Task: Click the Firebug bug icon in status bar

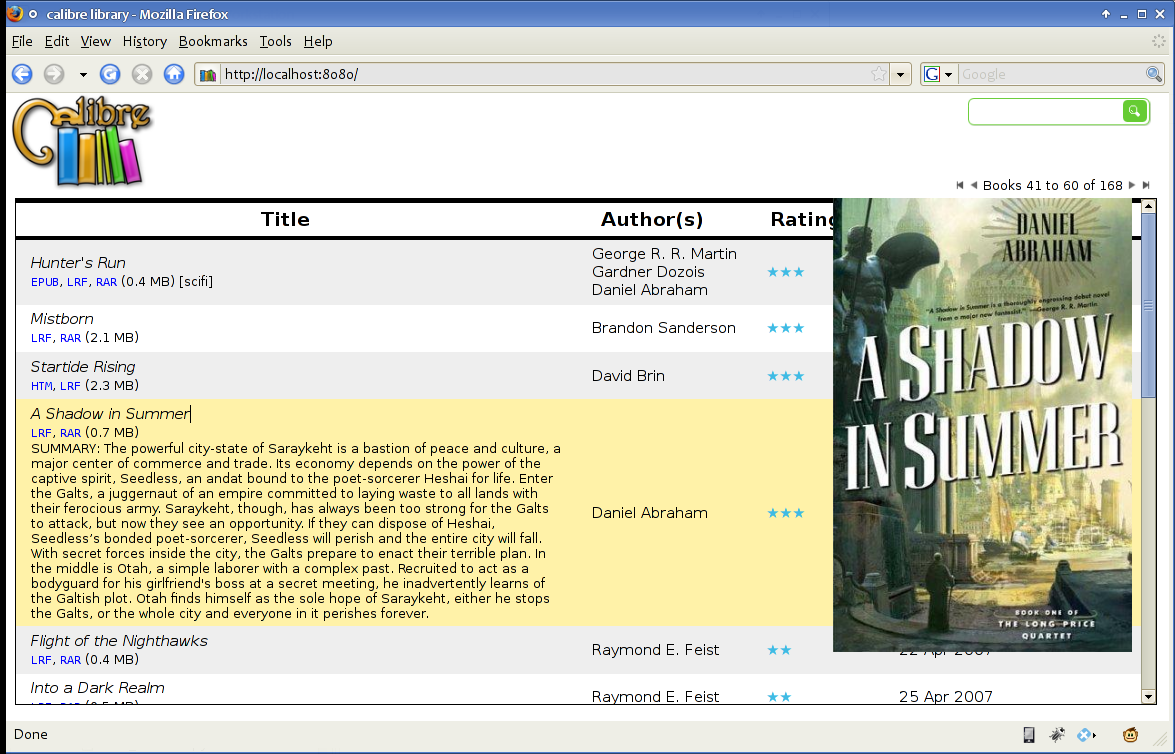Action: tap(1057, 735)
